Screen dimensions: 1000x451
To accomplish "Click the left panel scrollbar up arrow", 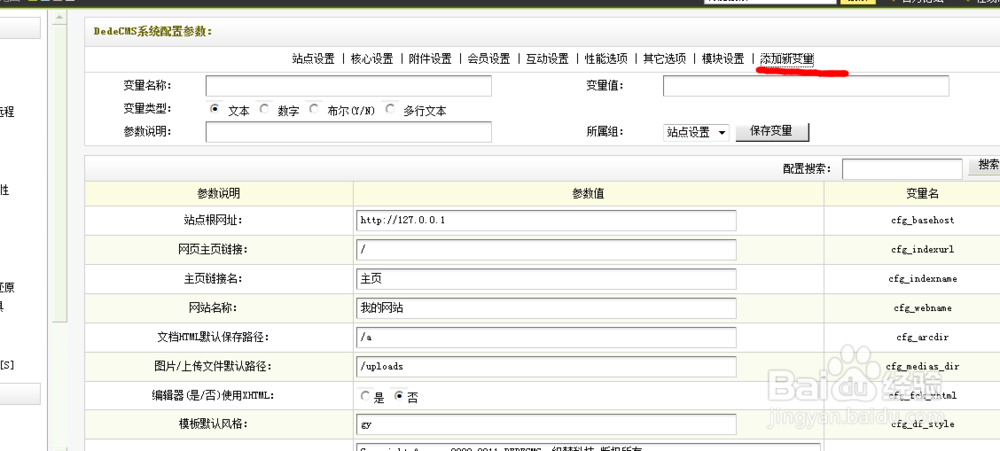I will (59, 16).
